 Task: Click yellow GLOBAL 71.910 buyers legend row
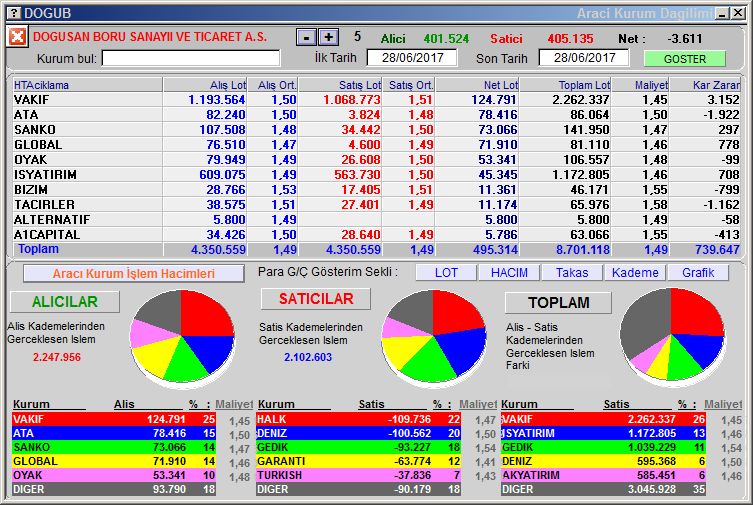click(114, 461)
